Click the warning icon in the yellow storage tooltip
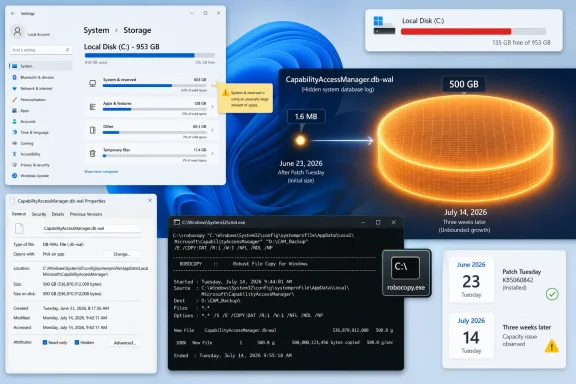Image resolution: width=576 pixels, height=384 pixels. coord(226,93)
